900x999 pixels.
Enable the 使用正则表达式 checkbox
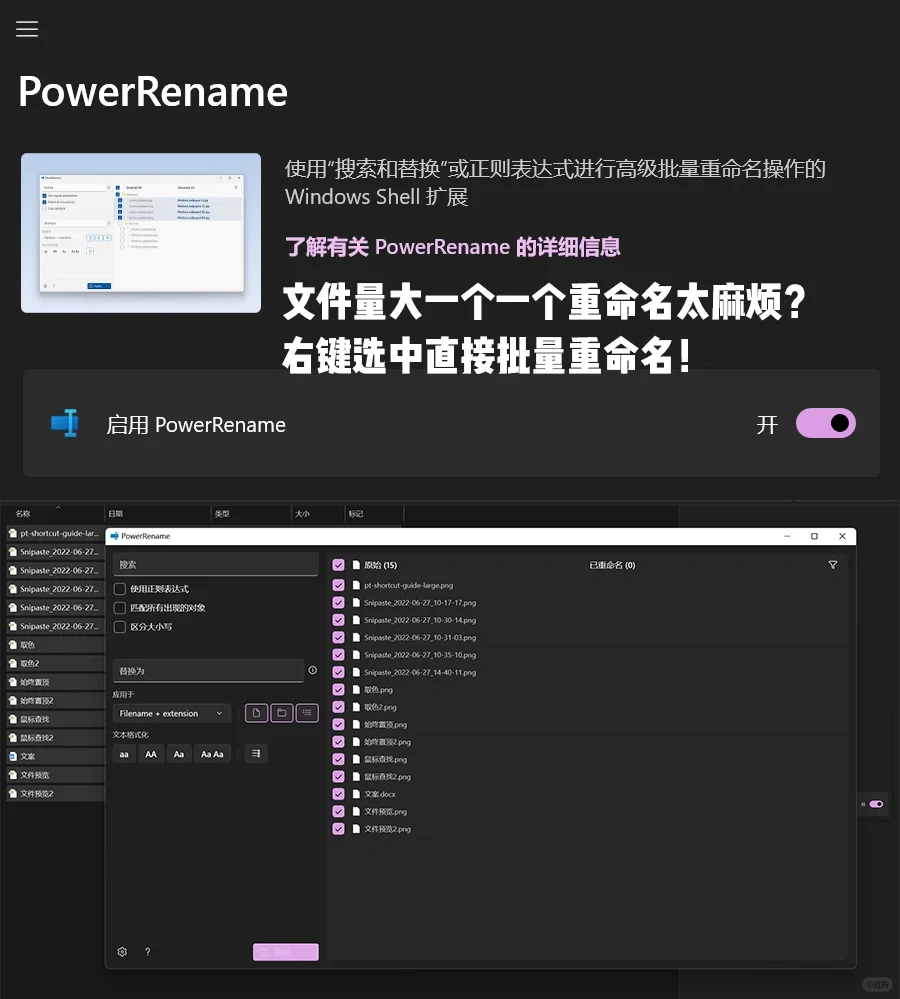point(120,589)
